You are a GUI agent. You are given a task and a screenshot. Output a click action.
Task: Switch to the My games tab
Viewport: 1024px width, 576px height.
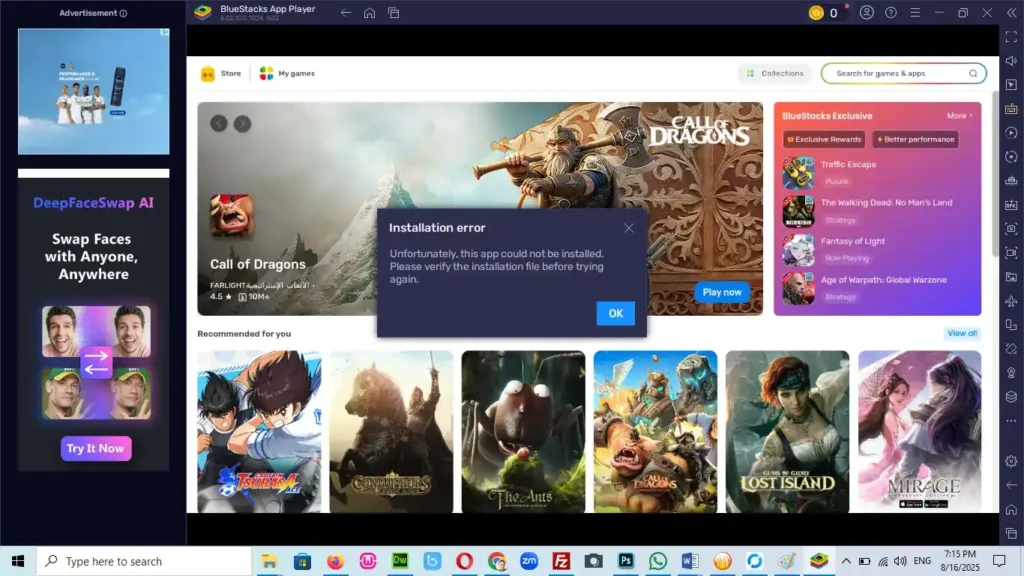(287, 73)
